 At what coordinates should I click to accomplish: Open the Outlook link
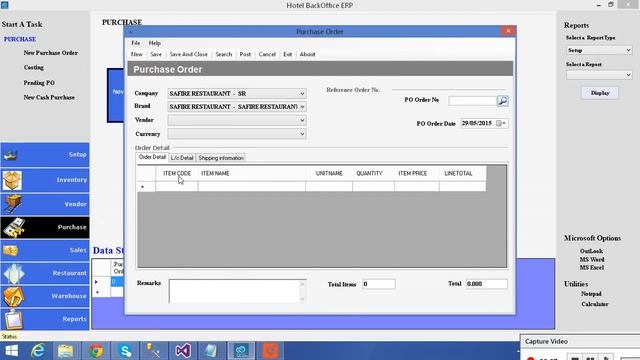pyautogui.click(x=591, y=251)
